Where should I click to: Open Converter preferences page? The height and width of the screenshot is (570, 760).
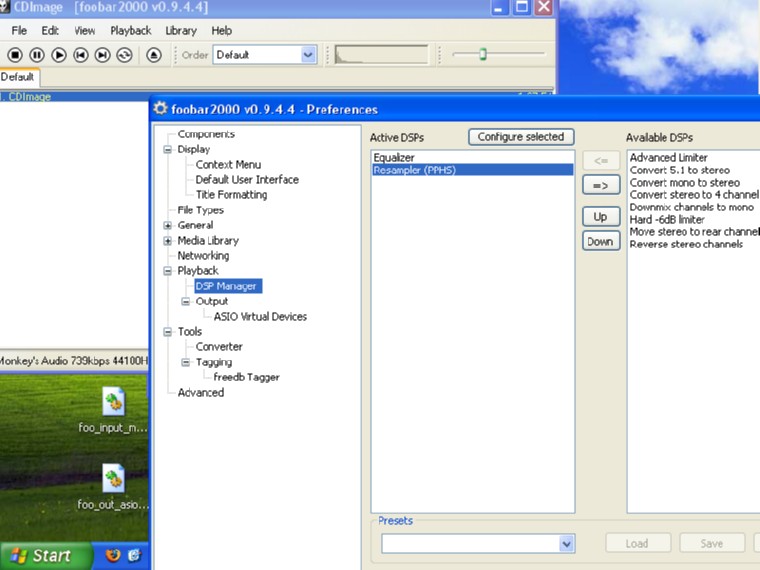coord(219,347)
